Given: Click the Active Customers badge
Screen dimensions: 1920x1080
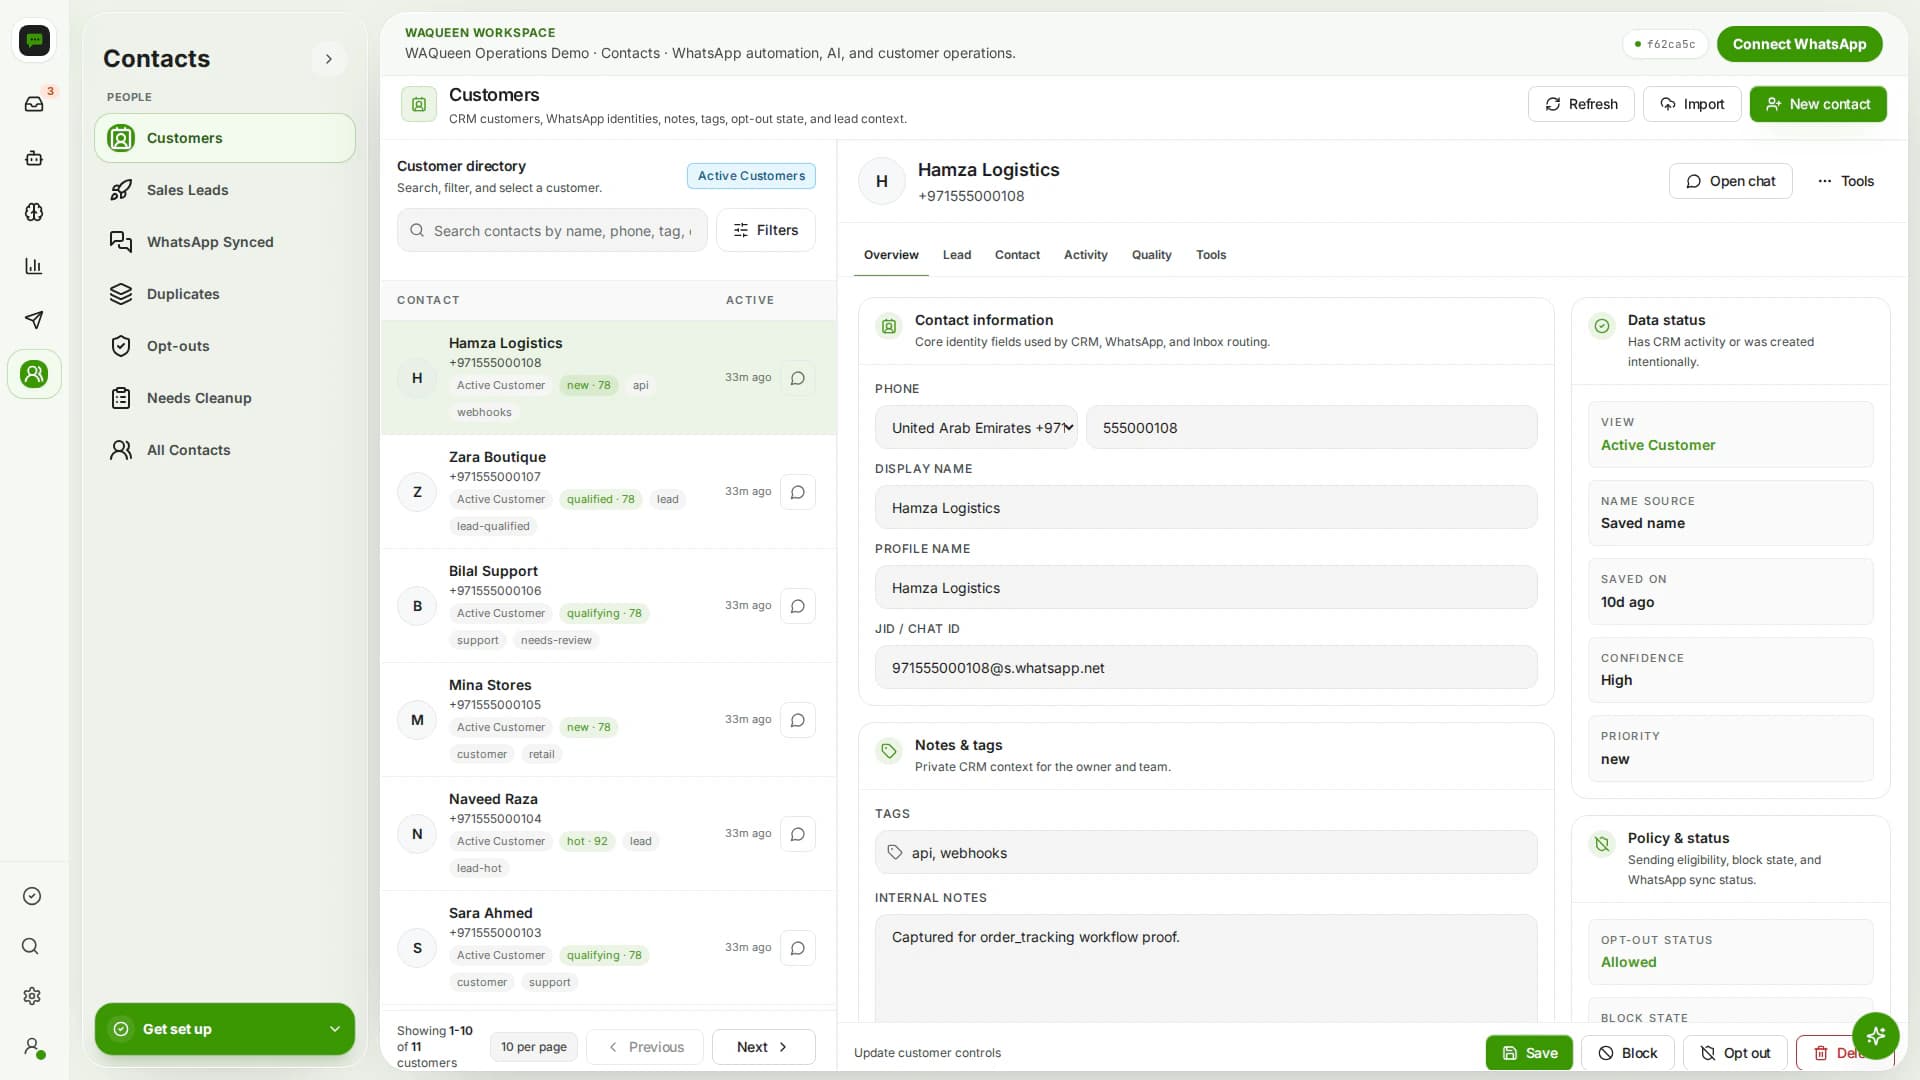Looking at the screenshot, I should point(751,176).
